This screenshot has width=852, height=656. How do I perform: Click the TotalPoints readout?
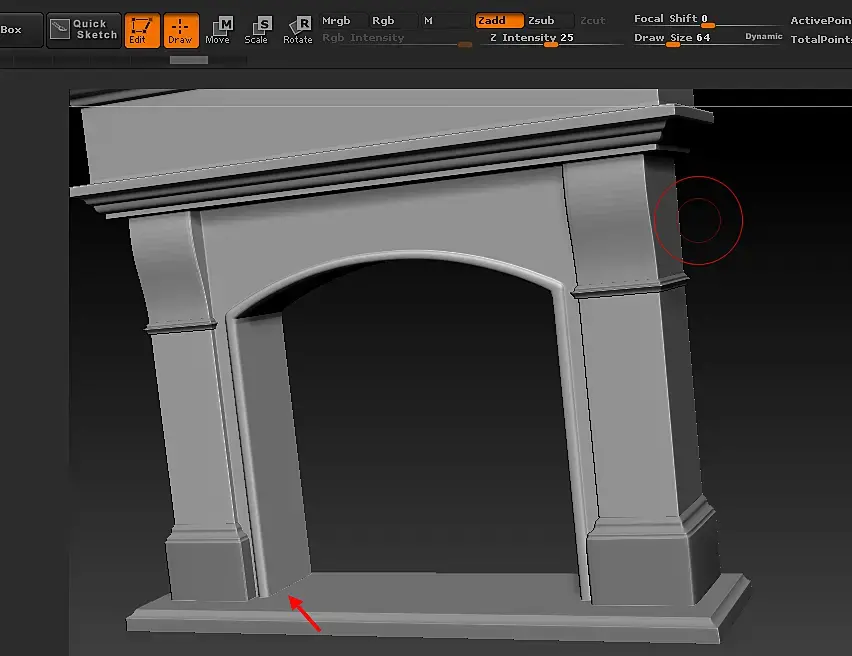click(x=821, y=39)
